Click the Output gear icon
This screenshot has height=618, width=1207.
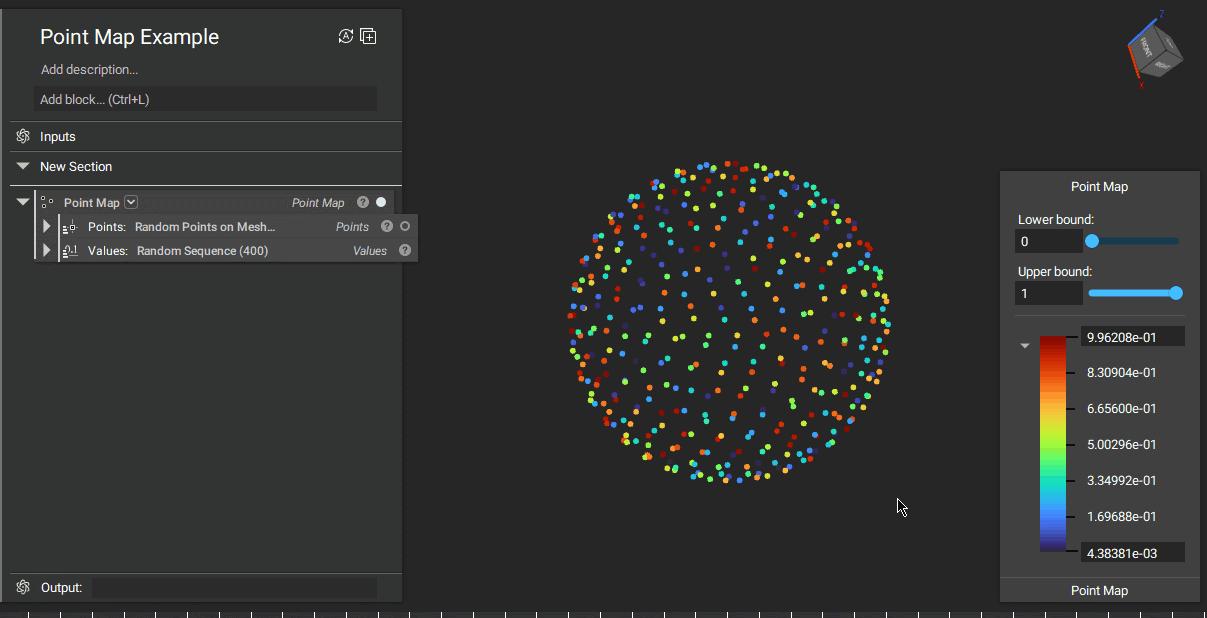[x=23, y=587]
